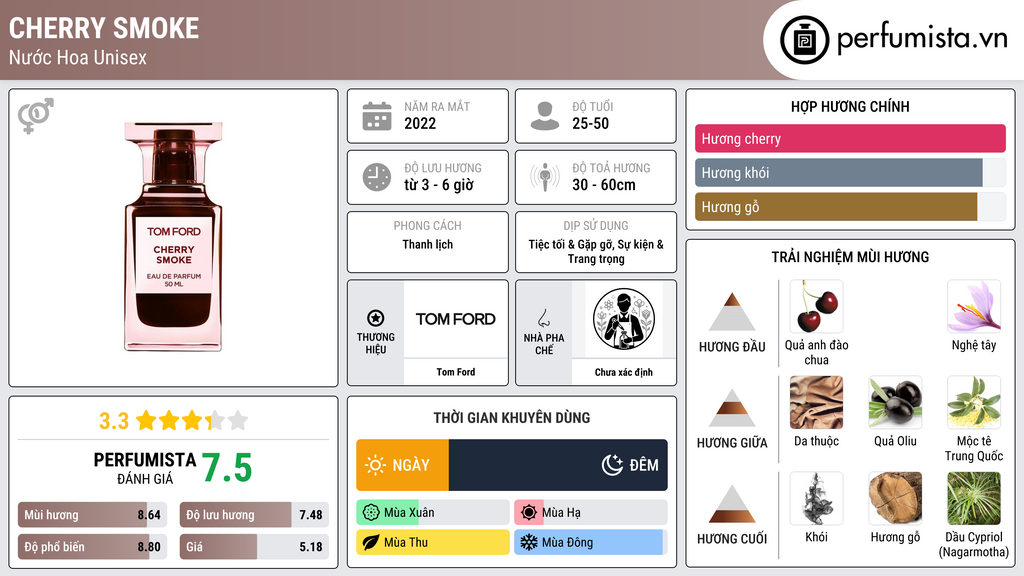Click the sun icon in Ngày bar
Screen dimensions: 1024x576
376,465
